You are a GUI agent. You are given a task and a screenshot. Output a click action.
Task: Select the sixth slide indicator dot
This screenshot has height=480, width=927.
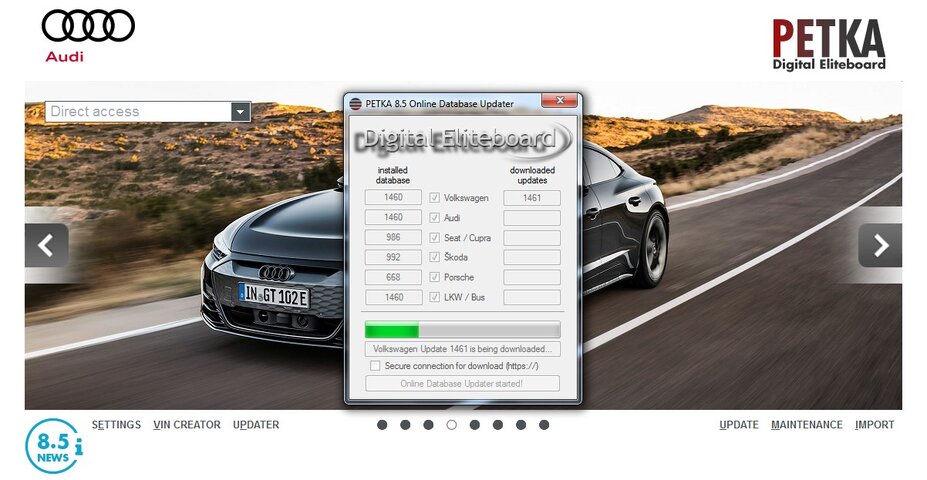click(498, 424)
